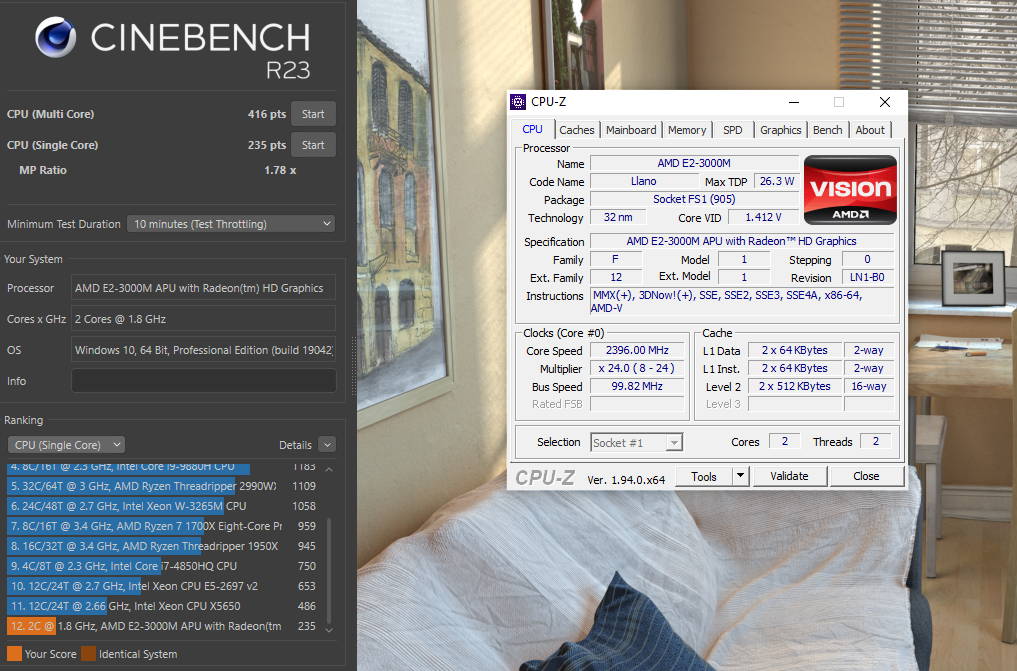Image resolution: width=1017 pixels, height=671 pixels.
Task: Click the Close button in CPU-Z
Action: coord(867,477)
